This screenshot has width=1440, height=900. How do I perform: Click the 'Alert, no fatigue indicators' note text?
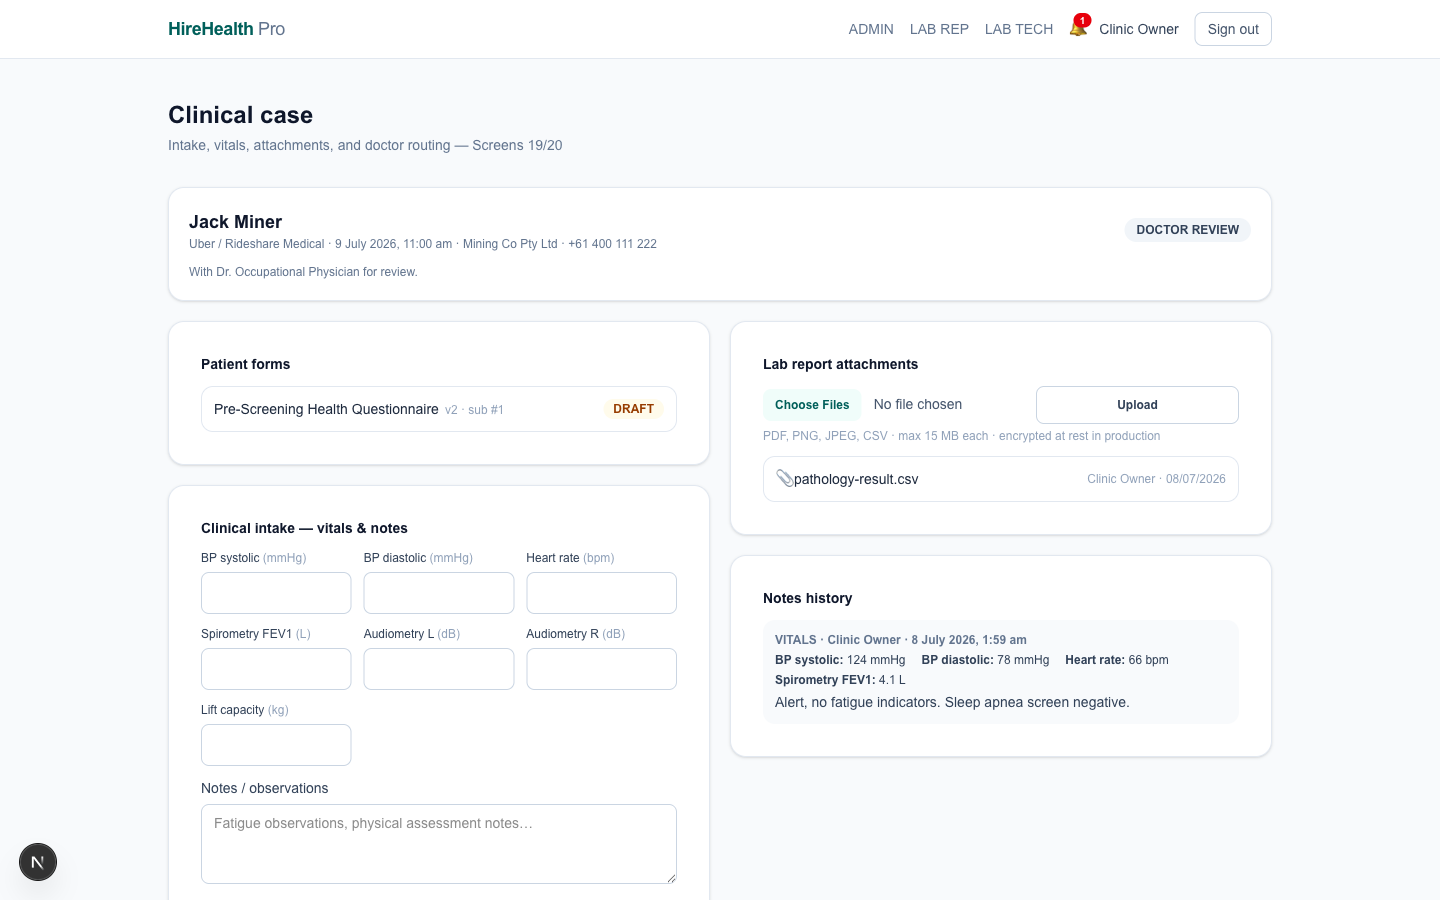point(952,702)
